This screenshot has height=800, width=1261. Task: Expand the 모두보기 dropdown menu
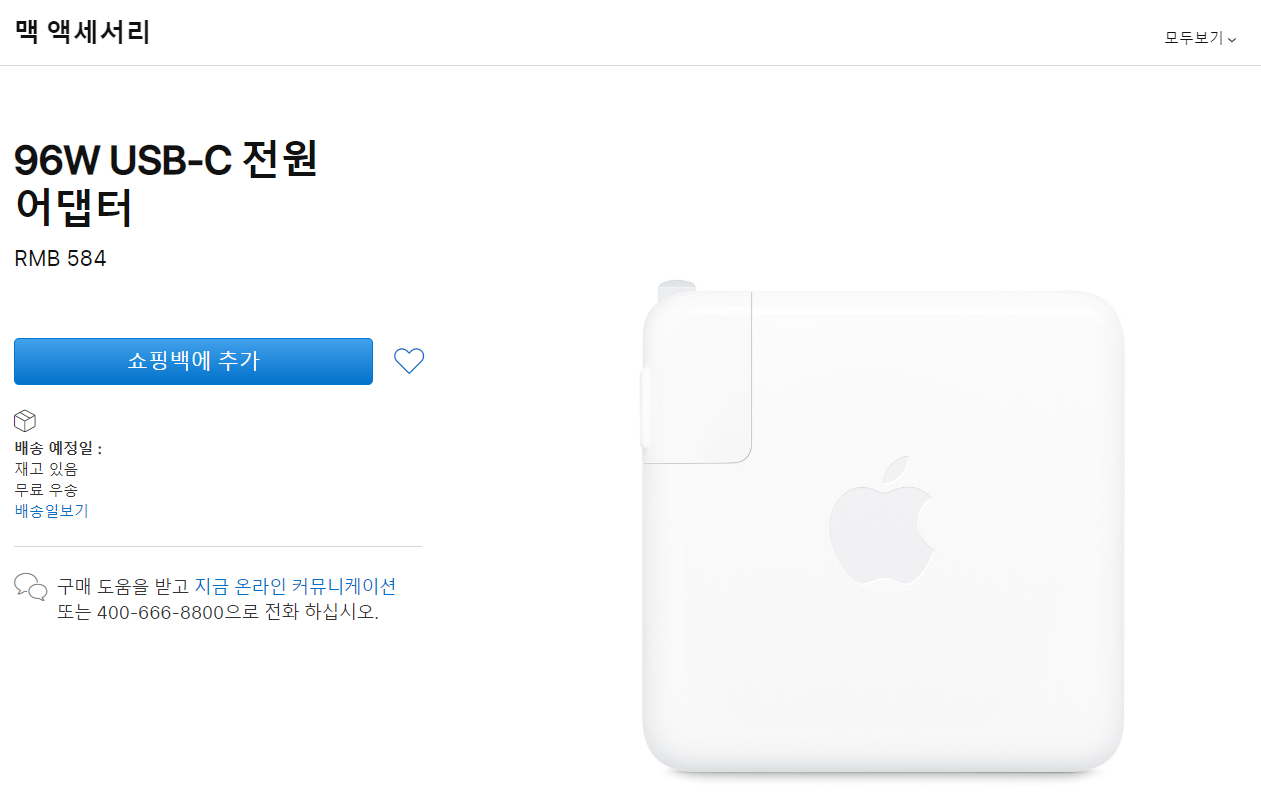[1200, 38]
